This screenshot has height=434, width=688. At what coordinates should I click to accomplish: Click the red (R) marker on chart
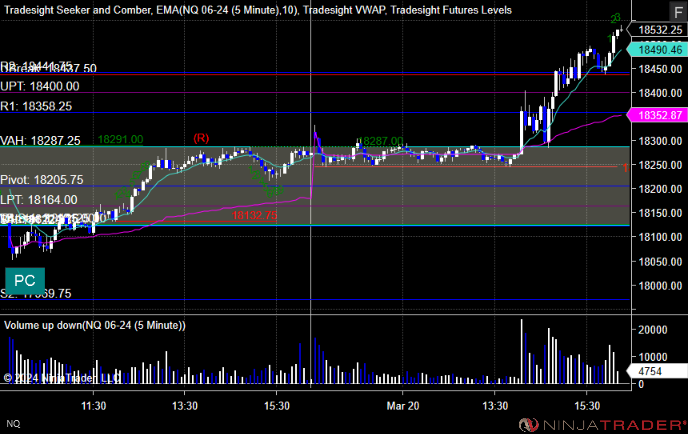click(x=201, y=138)
